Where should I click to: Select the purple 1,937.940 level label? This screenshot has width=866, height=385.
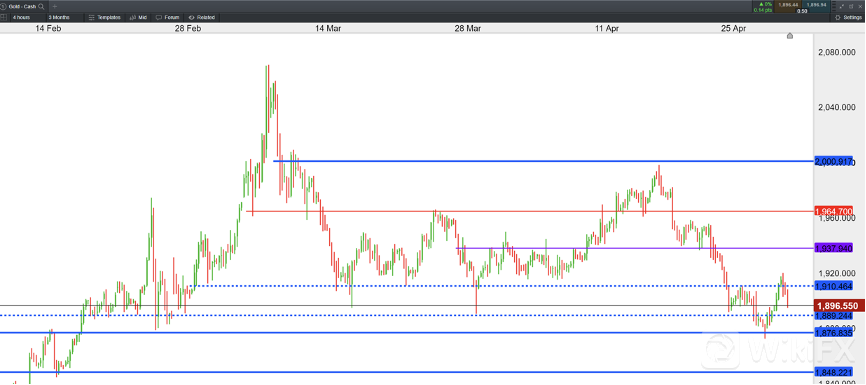tap(833, 248)
